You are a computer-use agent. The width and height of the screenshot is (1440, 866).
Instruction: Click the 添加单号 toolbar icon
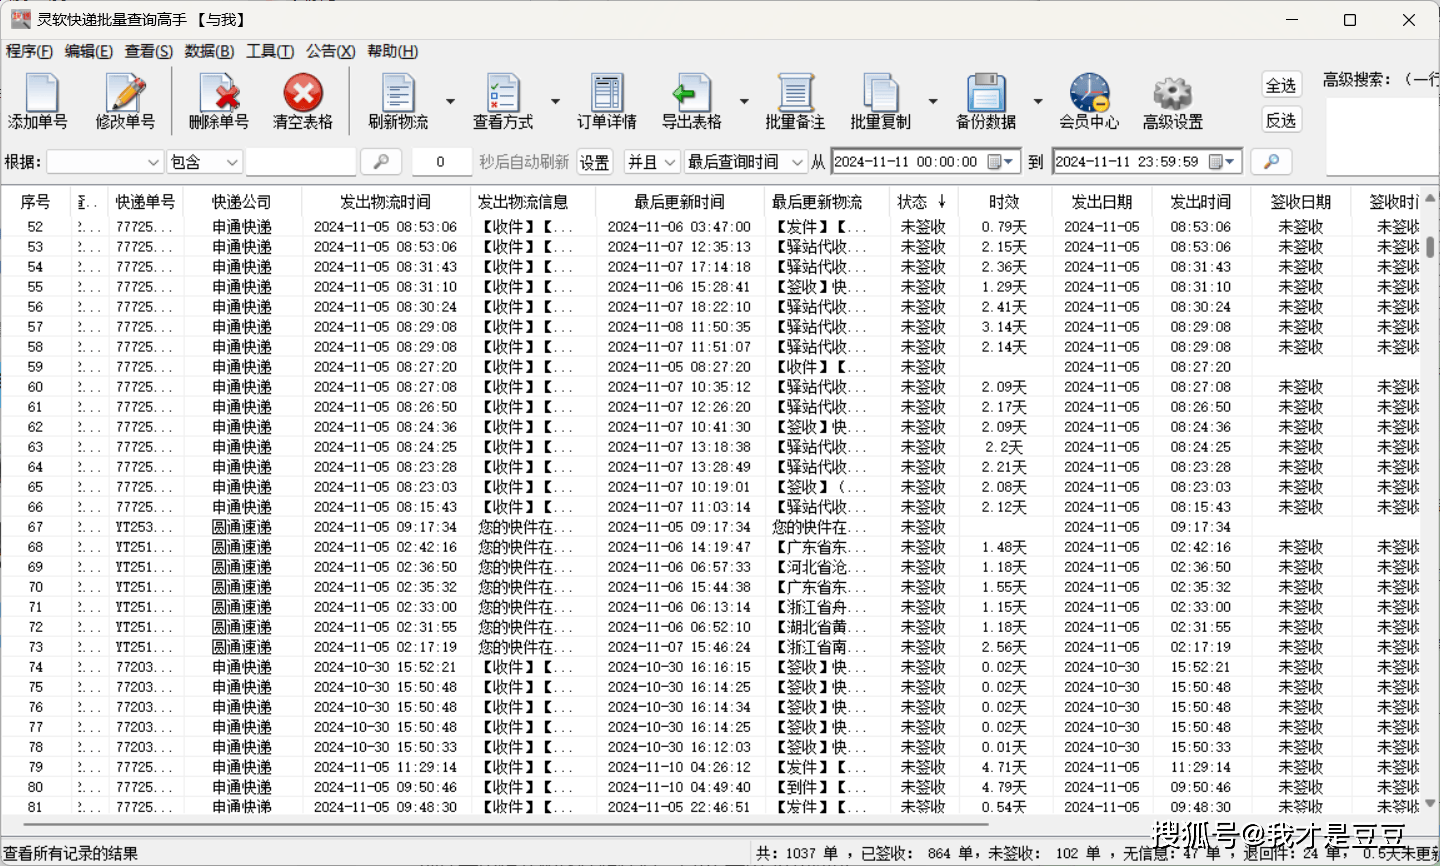pyautogui.click(x=38, y=101)
